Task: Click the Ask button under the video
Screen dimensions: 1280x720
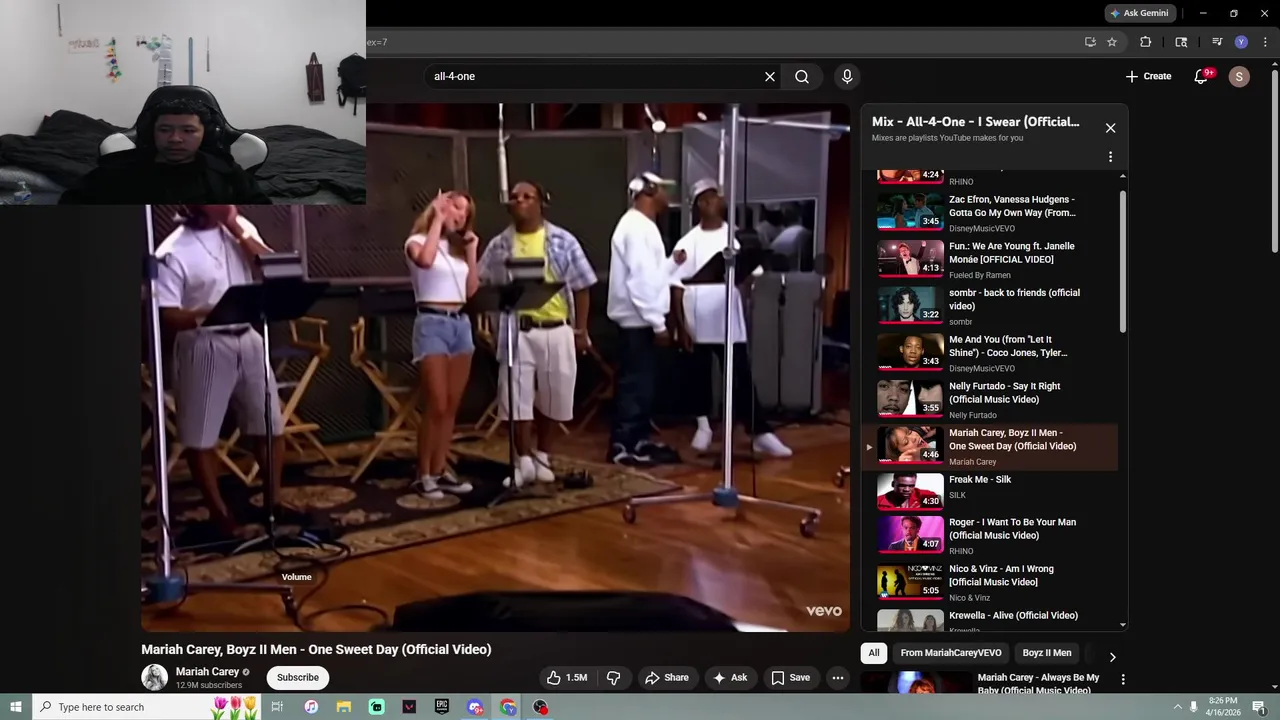Action: point(729,678)
